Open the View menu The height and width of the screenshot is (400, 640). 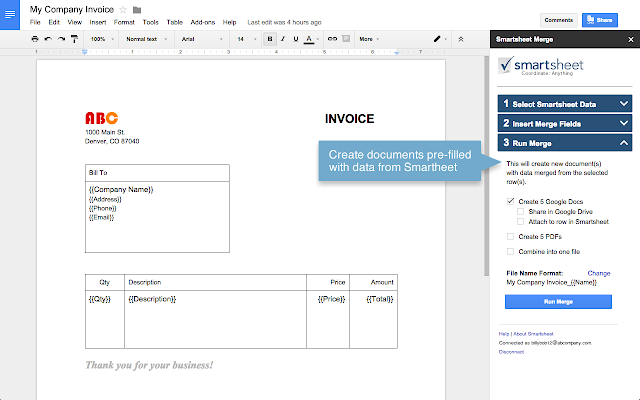coord(75,22)
